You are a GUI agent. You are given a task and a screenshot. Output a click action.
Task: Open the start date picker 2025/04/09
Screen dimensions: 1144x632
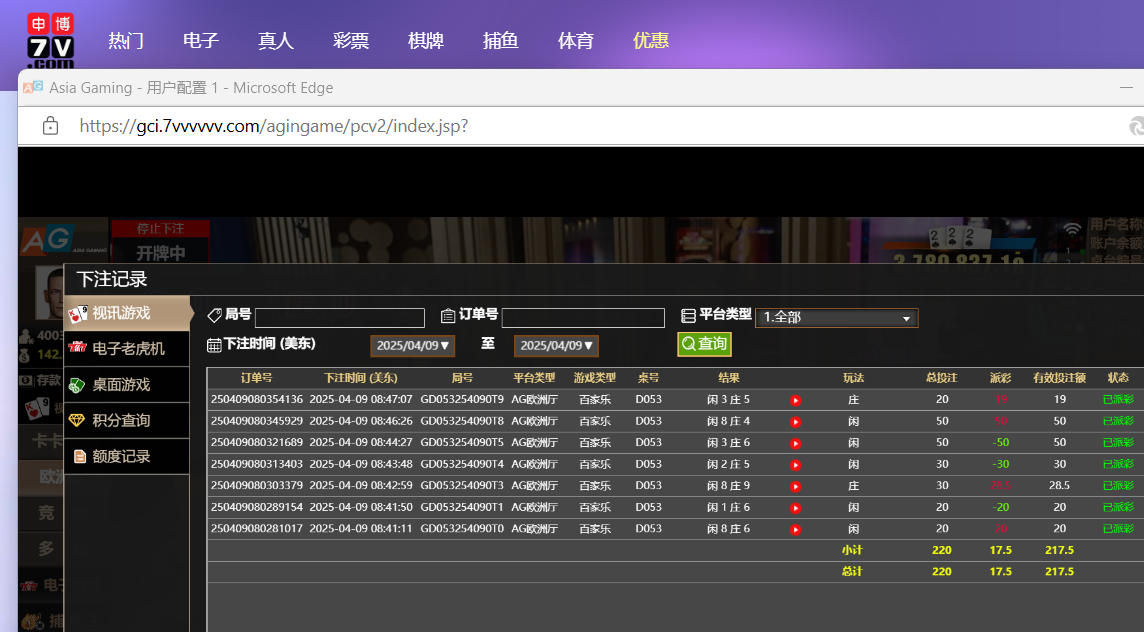point(414,346)
